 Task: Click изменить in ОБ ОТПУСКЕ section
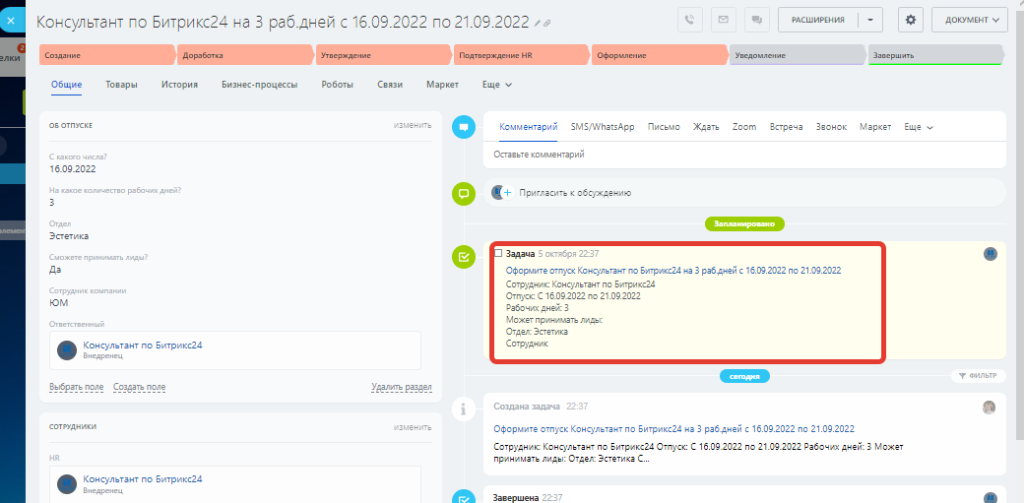click(412, 125)
